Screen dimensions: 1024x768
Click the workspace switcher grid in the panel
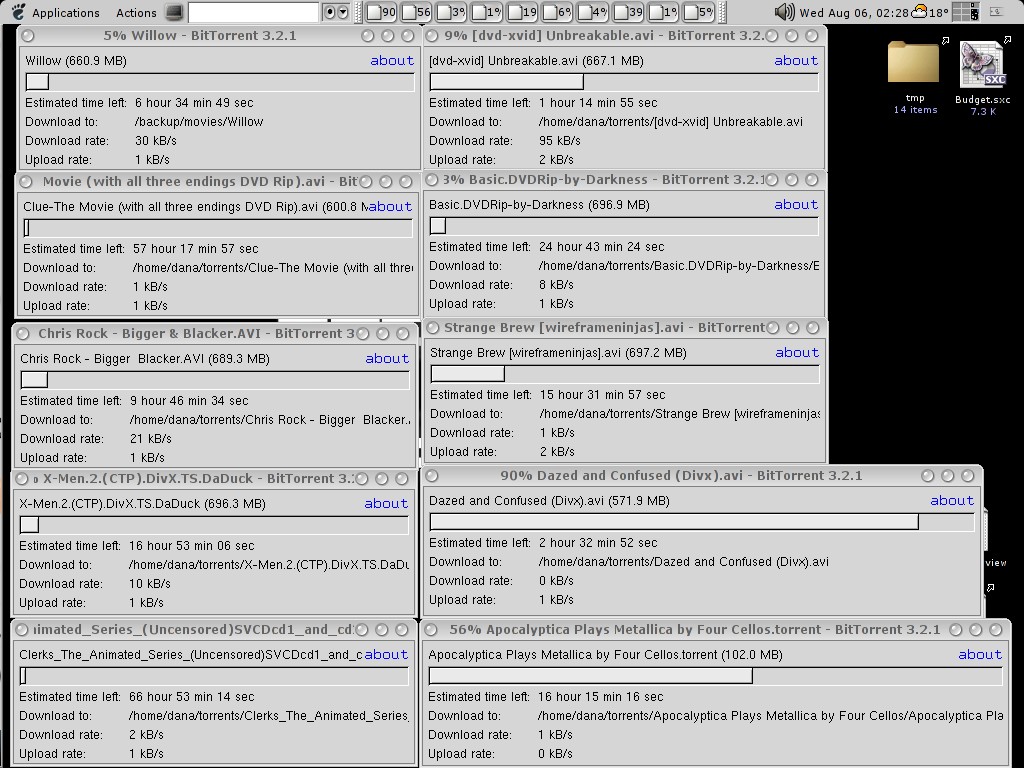966,12
